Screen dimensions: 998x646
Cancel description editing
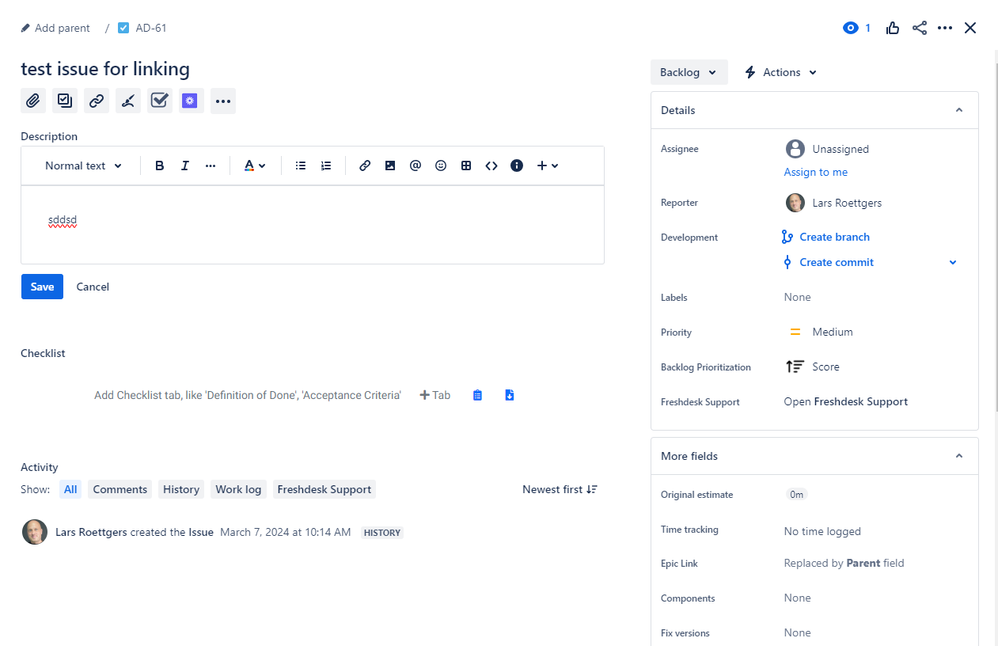pyautogui.click(x=93, y=286)
